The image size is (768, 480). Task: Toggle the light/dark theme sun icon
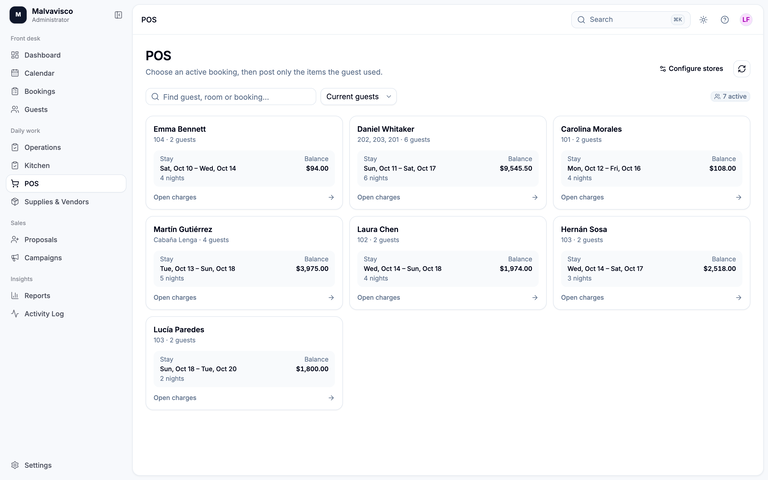click(703, 20)
